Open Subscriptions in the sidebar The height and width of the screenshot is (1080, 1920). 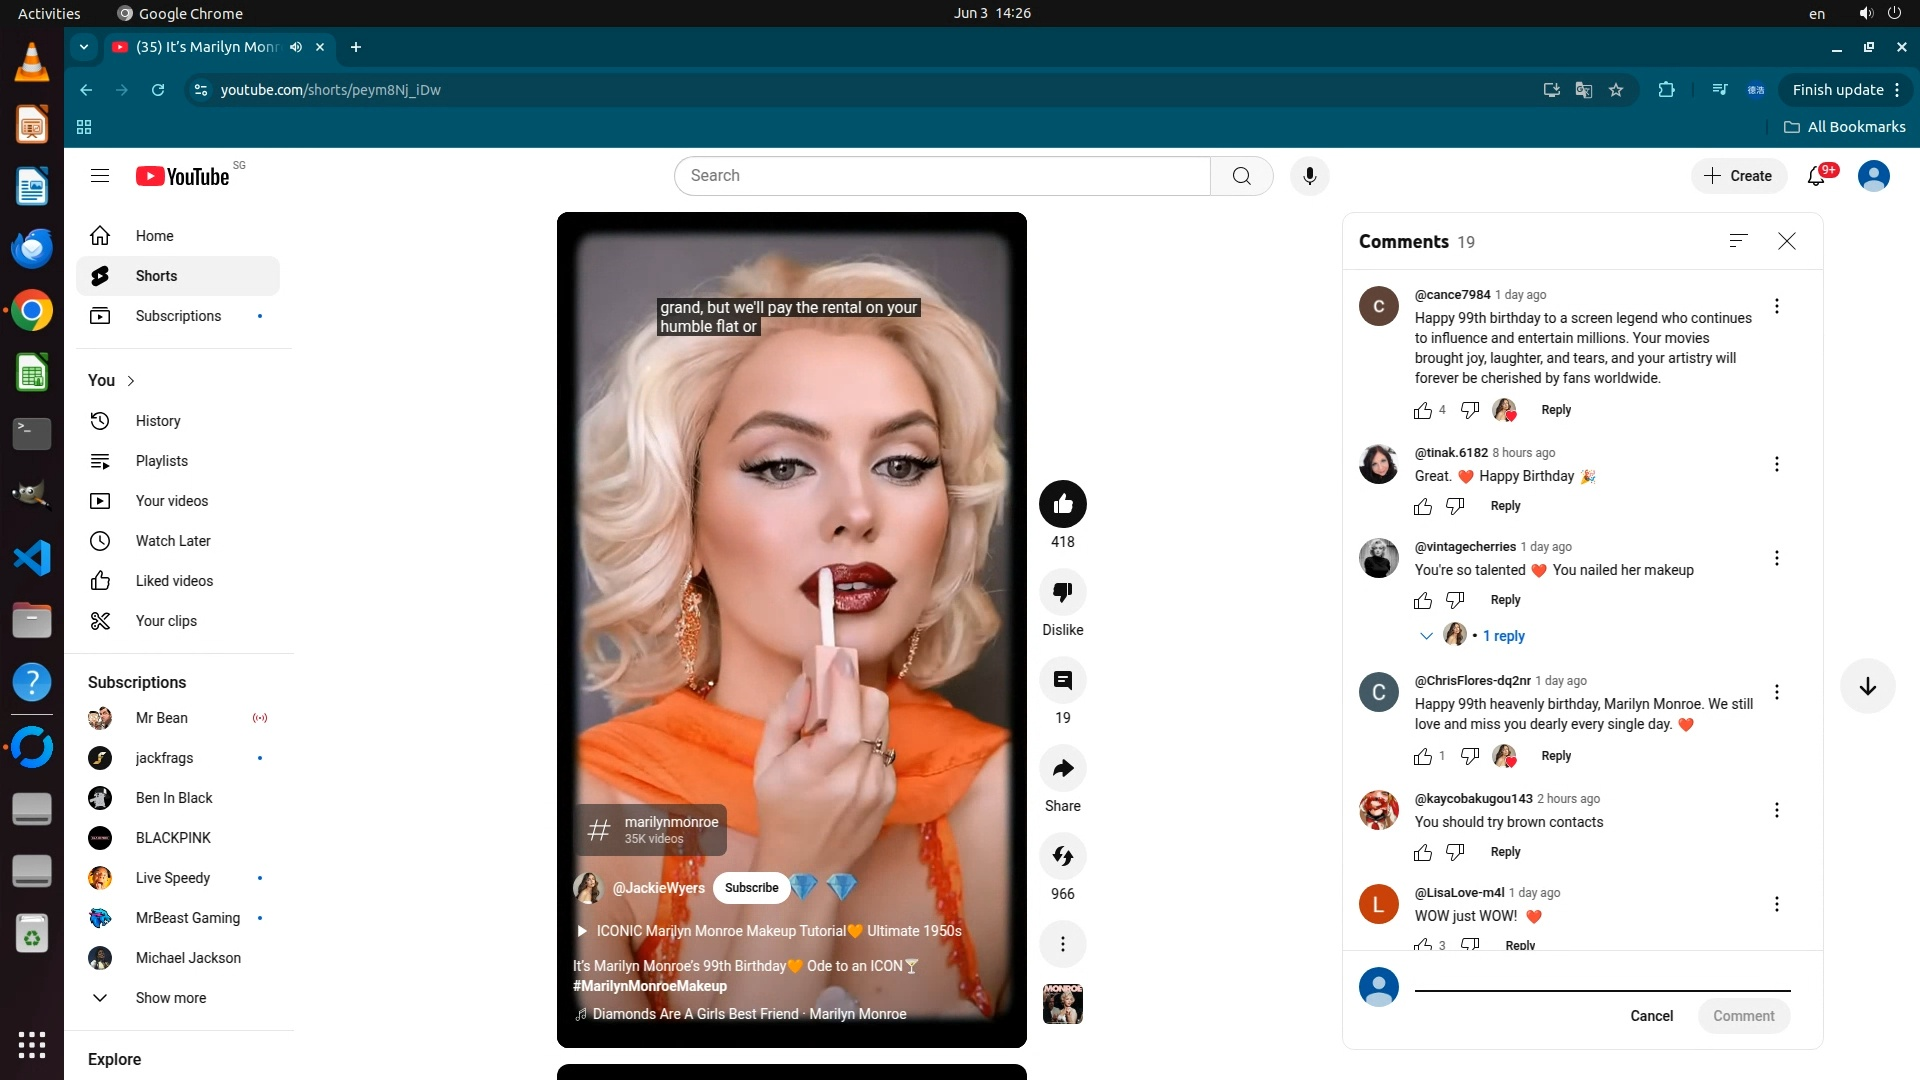178,316
